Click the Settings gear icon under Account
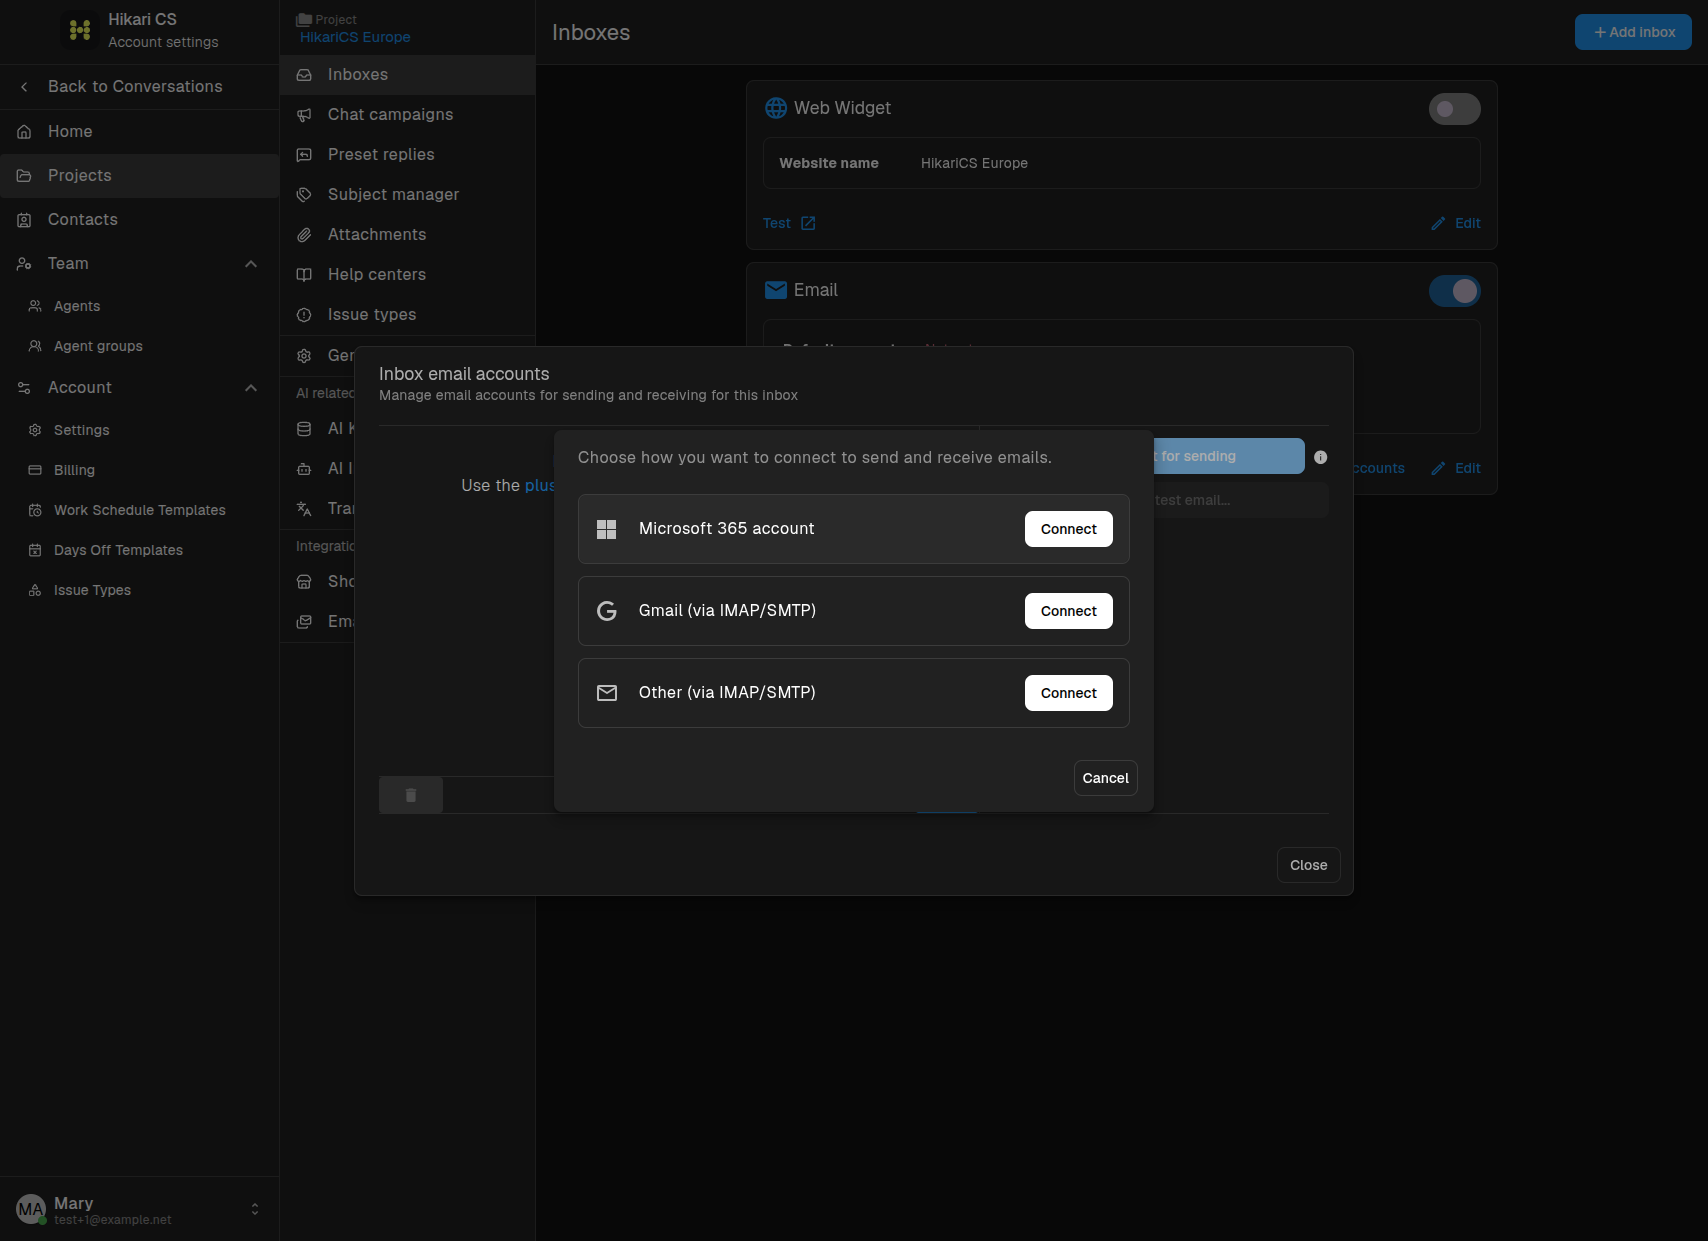 pos(35,430)
